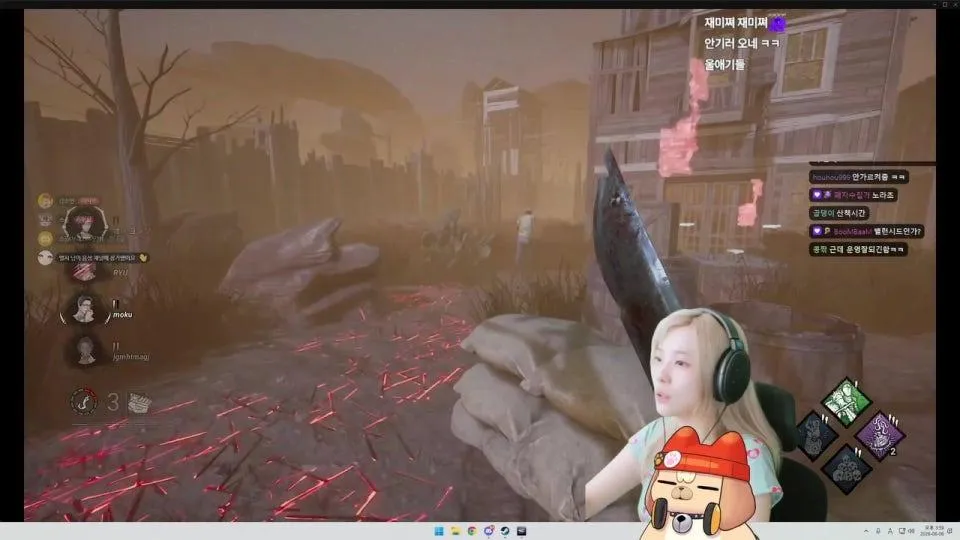Click the purple perk icon with number 2
The image size is (960, 540).
(x=880, y=435)
